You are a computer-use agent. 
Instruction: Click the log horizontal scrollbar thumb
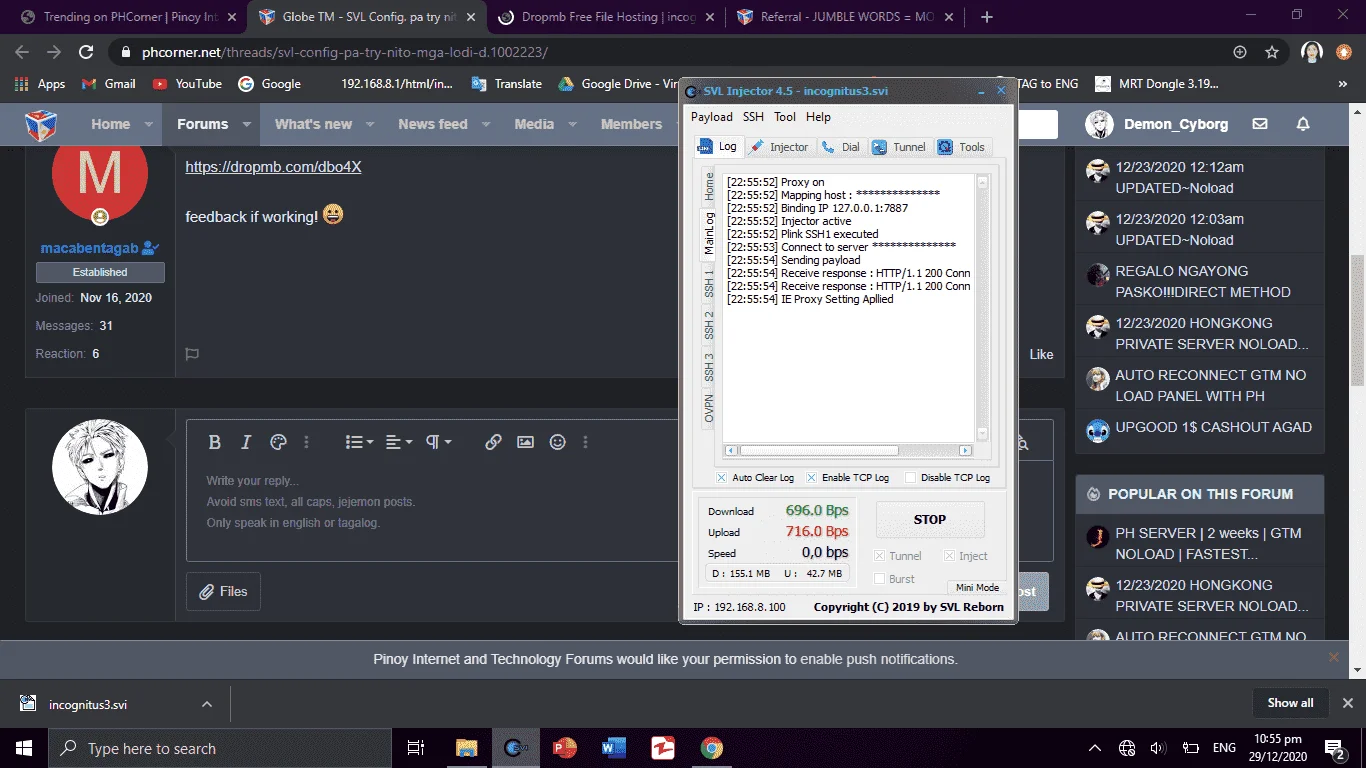[818, 451]
